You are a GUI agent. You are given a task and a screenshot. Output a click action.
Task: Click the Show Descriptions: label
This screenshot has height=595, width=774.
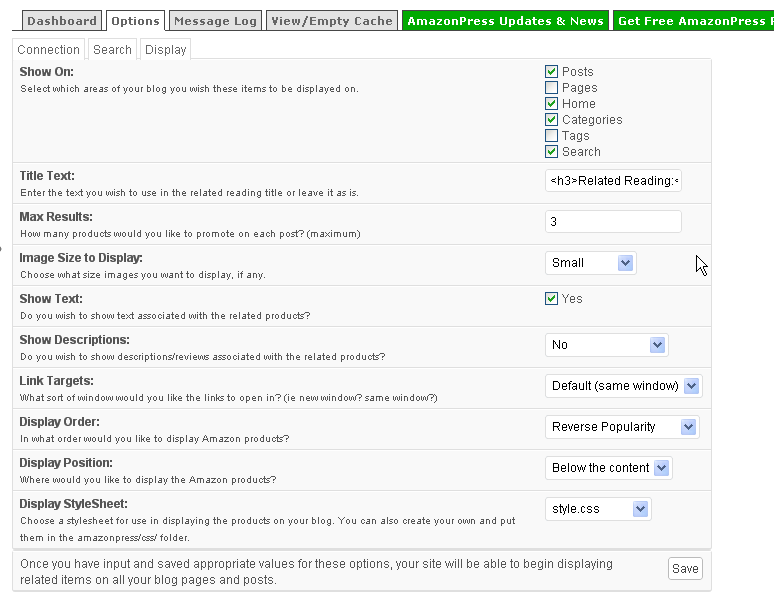[75, 340]
